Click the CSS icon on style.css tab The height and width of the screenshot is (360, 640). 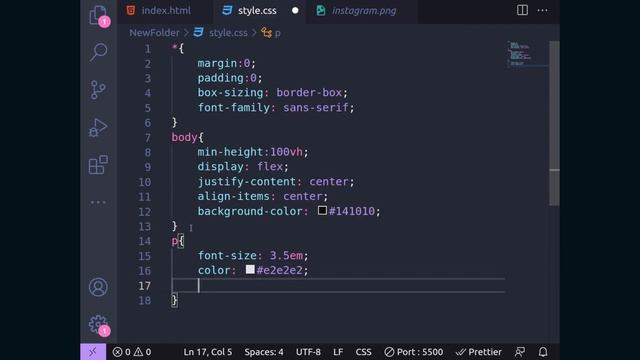(227, 10)
